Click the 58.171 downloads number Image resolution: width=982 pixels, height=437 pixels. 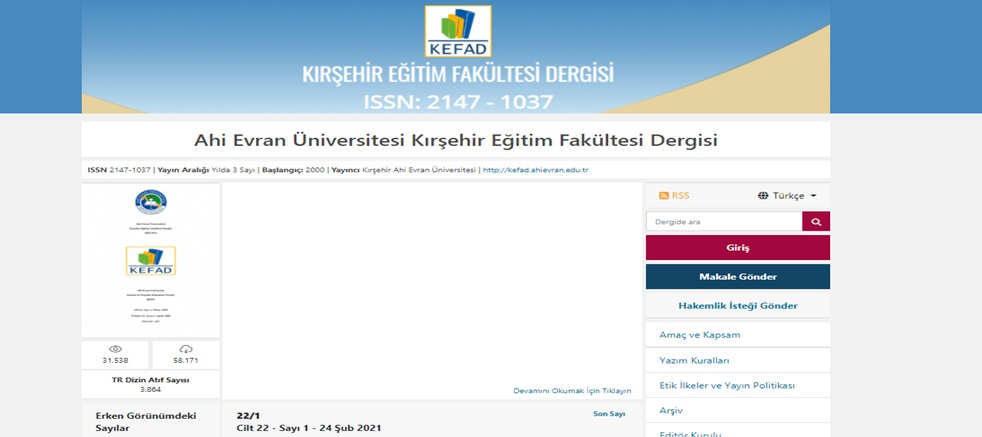coord(186,361)
